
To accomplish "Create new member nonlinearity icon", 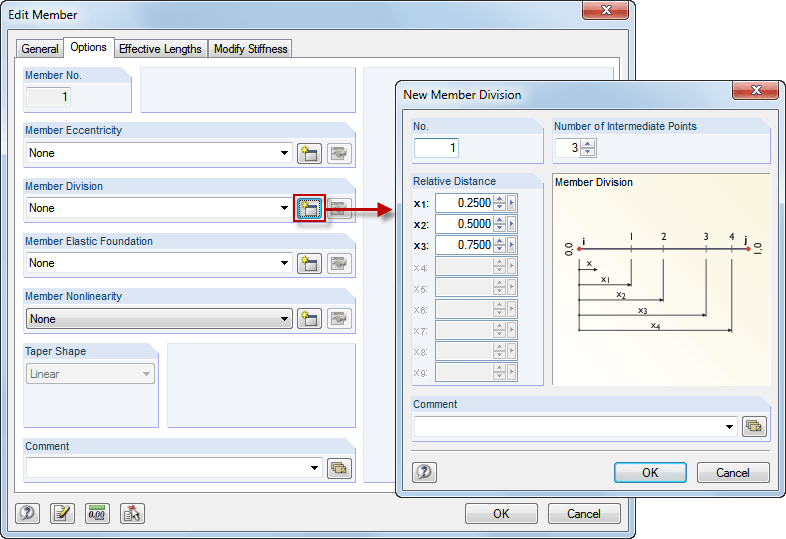I will (309, 318).
